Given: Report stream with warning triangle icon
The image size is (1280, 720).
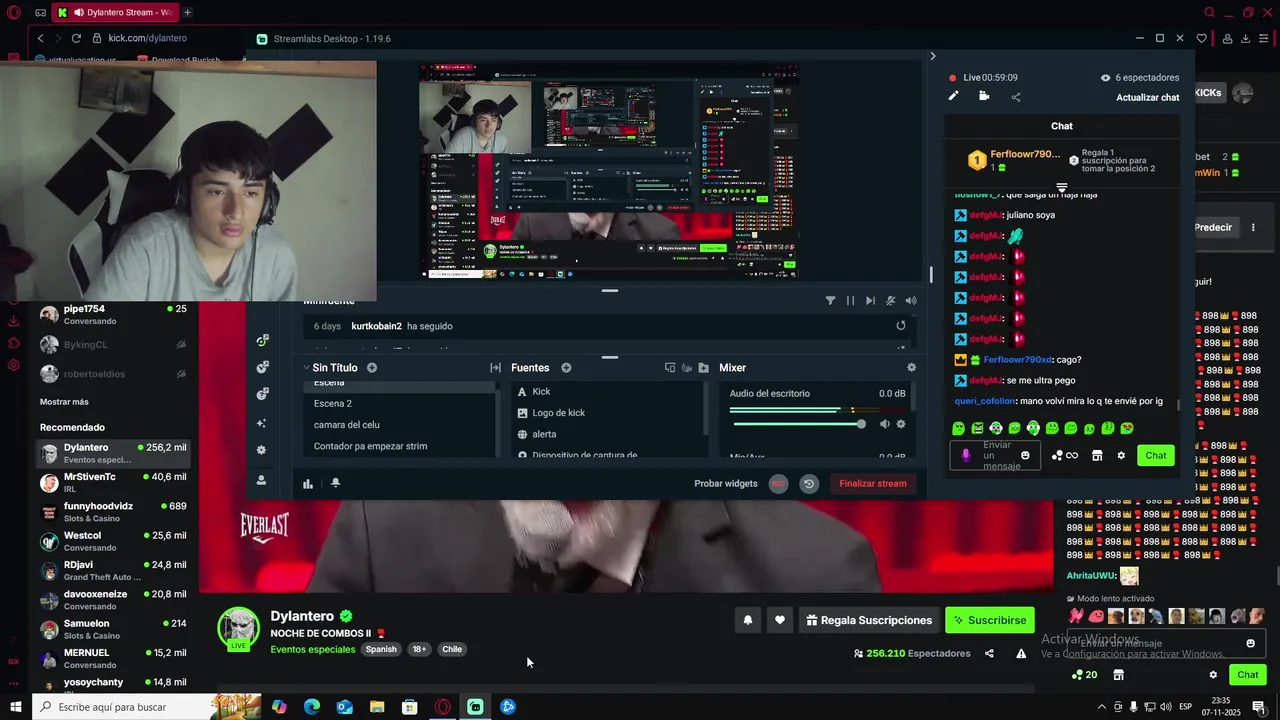Looking at the screenshot, I should point(1021,654).
